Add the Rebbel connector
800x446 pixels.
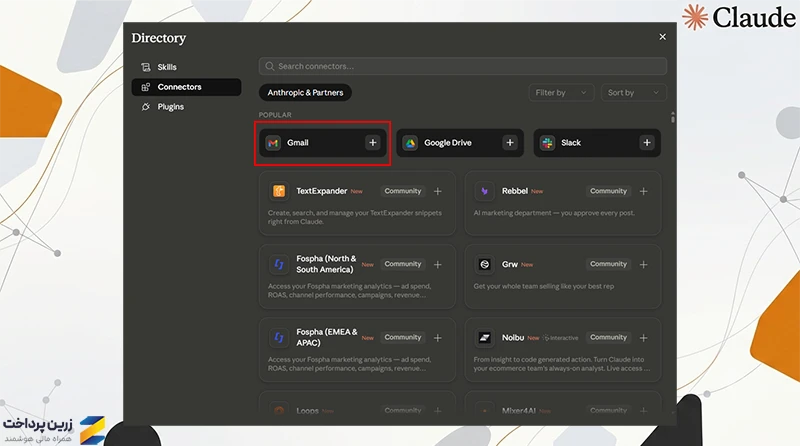pos(643,191)
